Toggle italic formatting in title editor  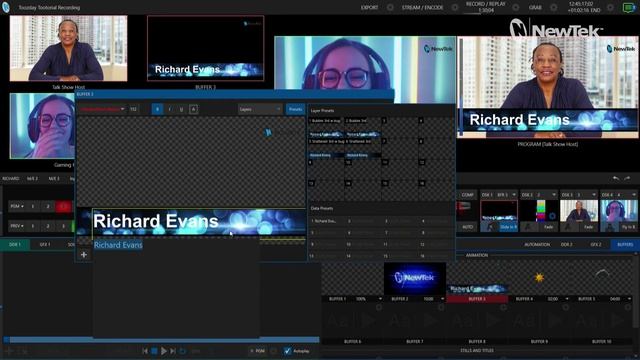[169, 109]
